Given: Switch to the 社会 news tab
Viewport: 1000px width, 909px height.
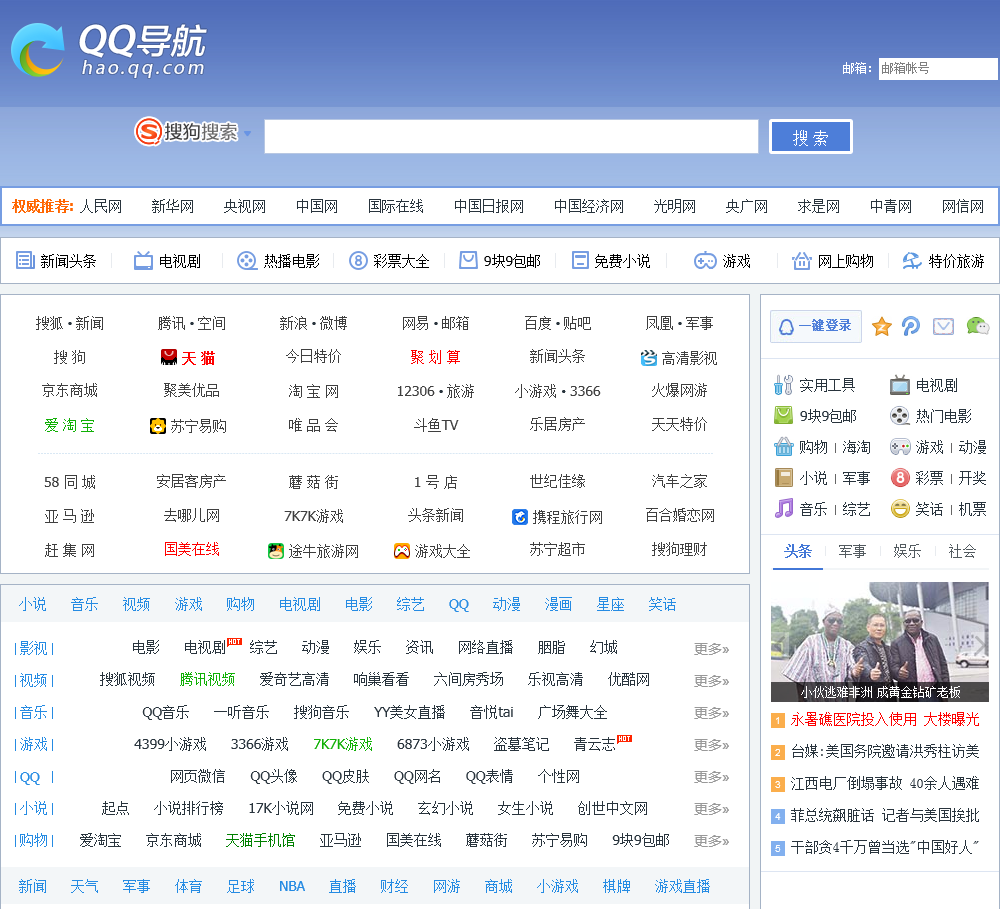Looking at the screenshot, I should [x=962, y=551].
